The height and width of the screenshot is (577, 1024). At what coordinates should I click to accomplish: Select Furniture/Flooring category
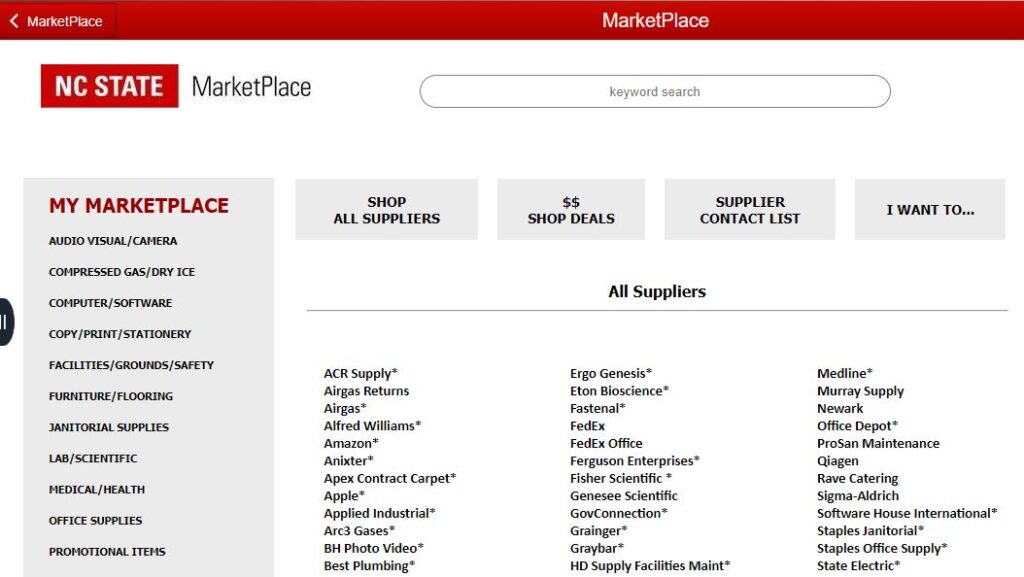(111, 396)
